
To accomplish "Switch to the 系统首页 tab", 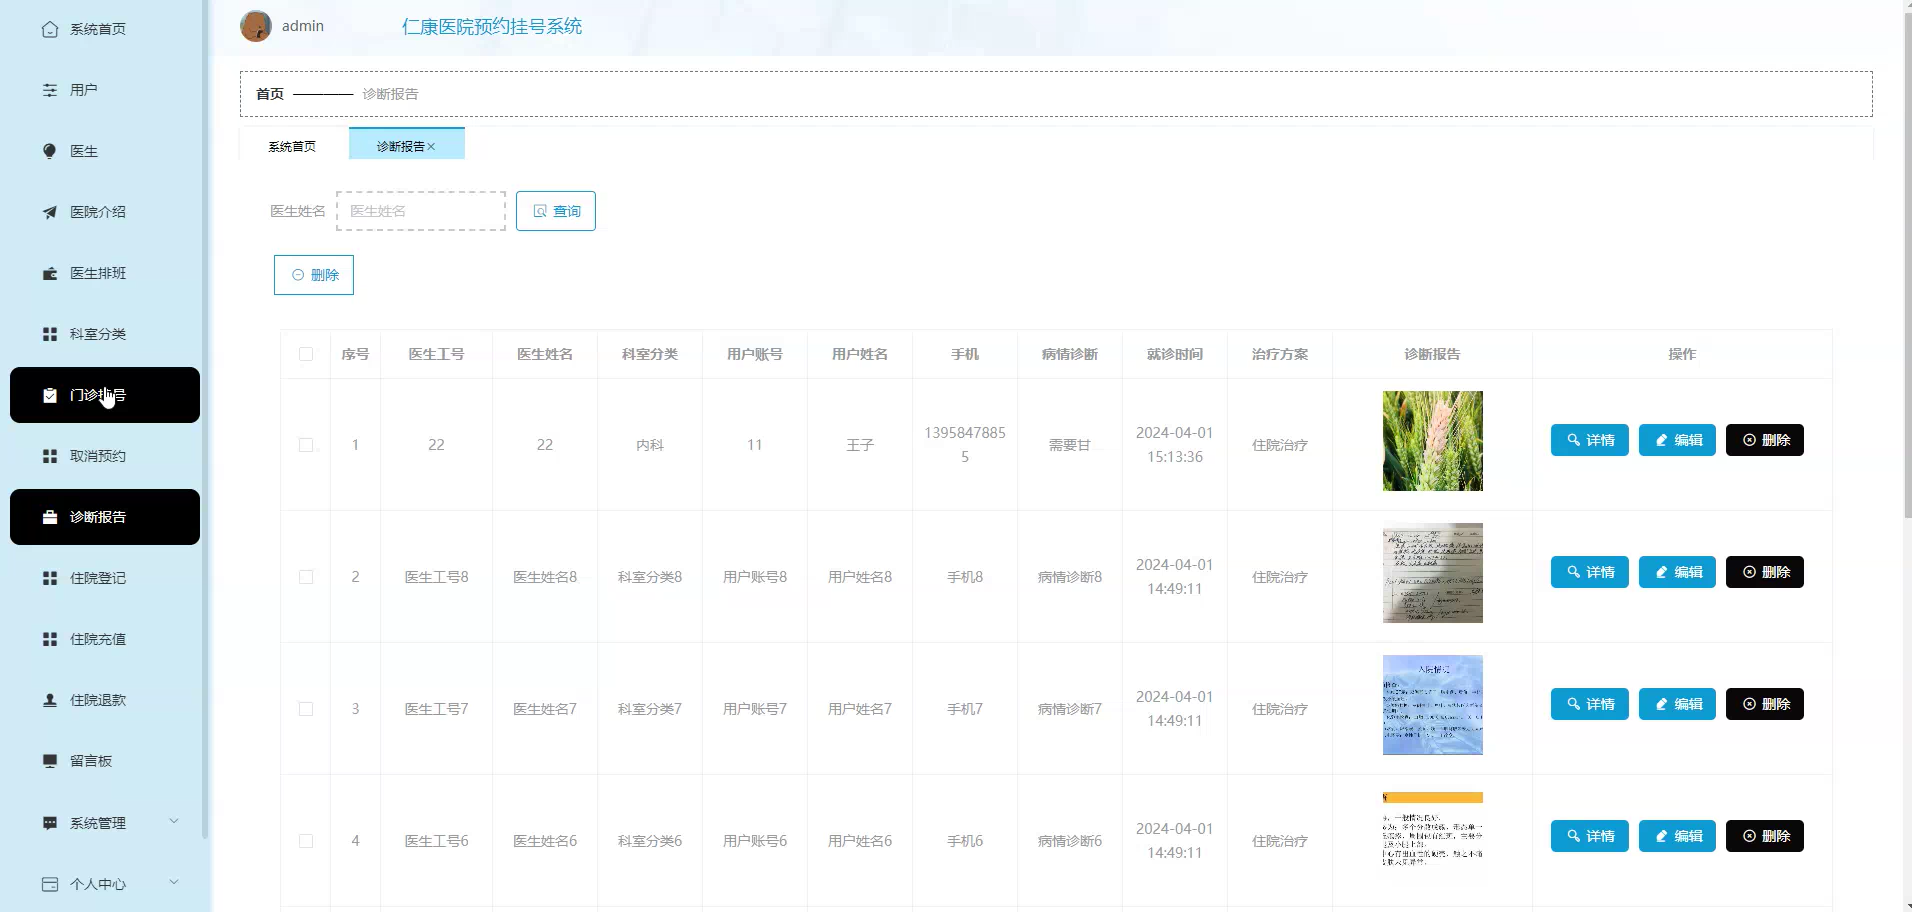I will coord(291,145).
